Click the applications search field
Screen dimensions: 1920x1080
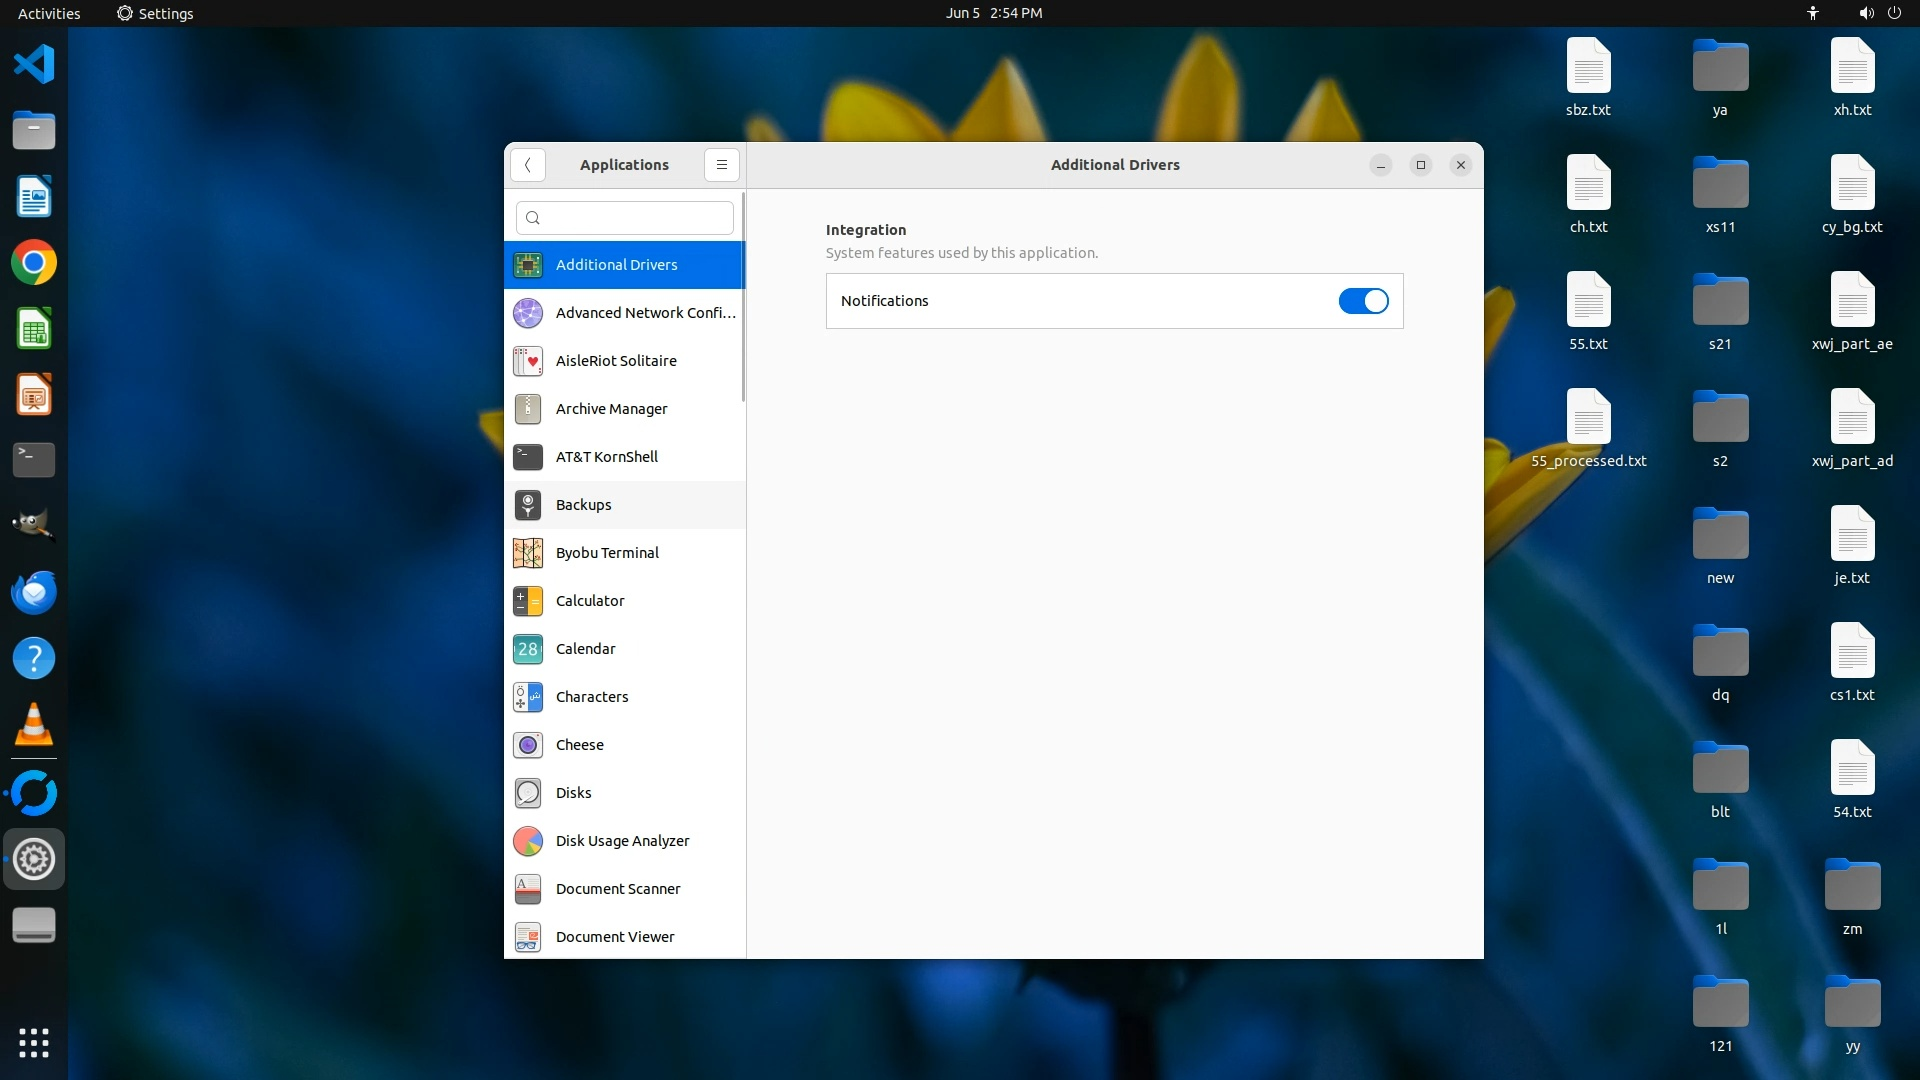click(x=625, y=218)
